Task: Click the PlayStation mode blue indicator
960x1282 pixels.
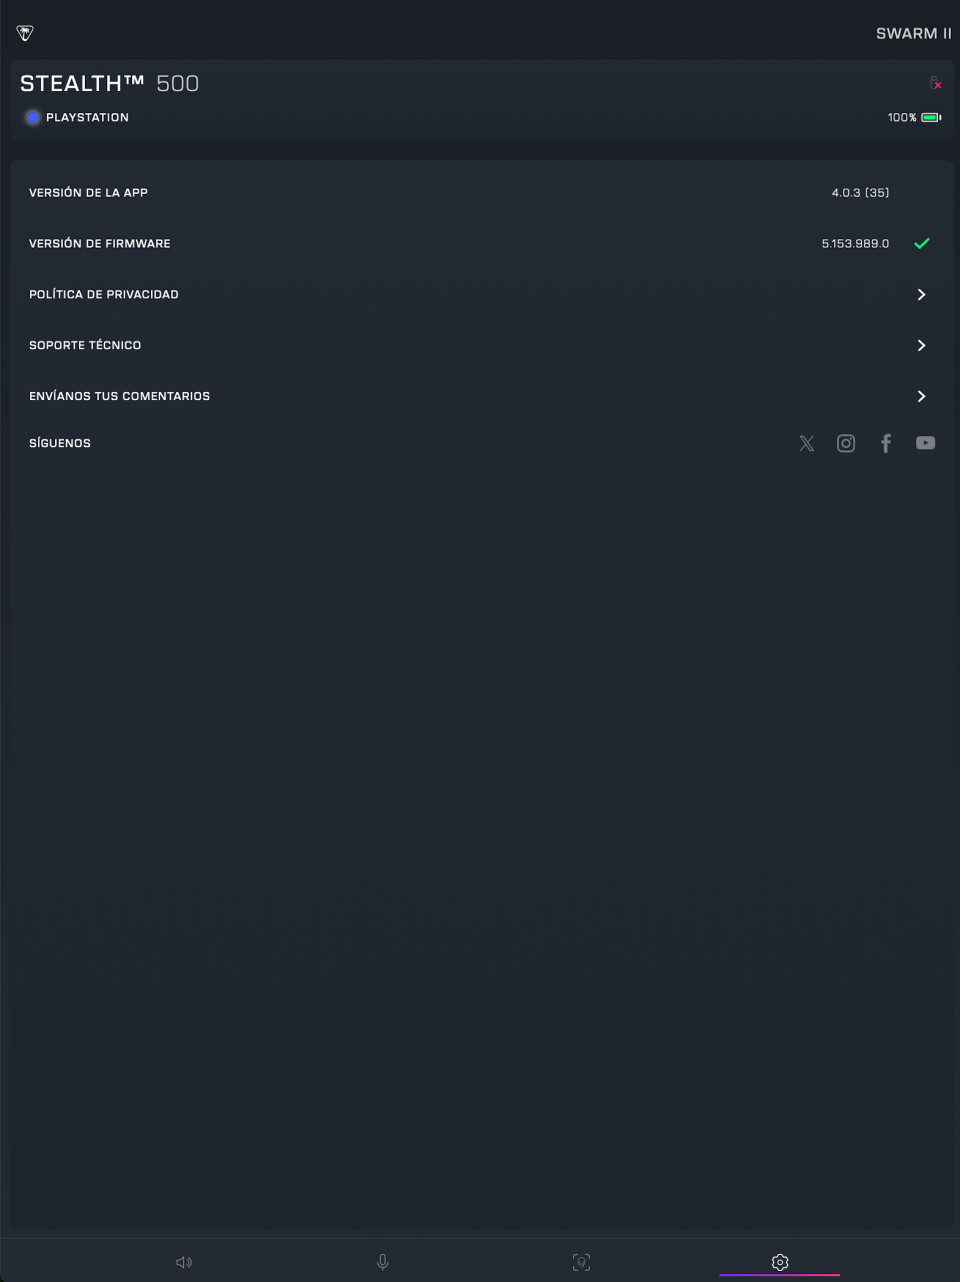Action: point(33,118)
